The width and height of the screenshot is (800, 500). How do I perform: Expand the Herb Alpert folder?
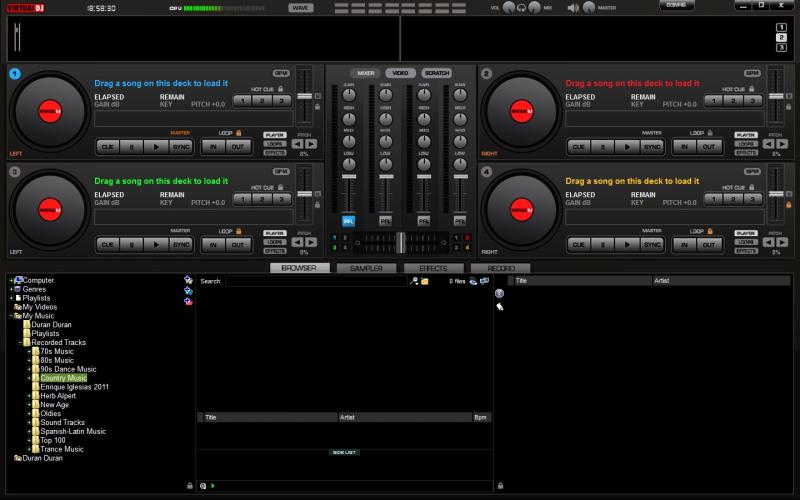pyautogui.click(x=29, y=396)
